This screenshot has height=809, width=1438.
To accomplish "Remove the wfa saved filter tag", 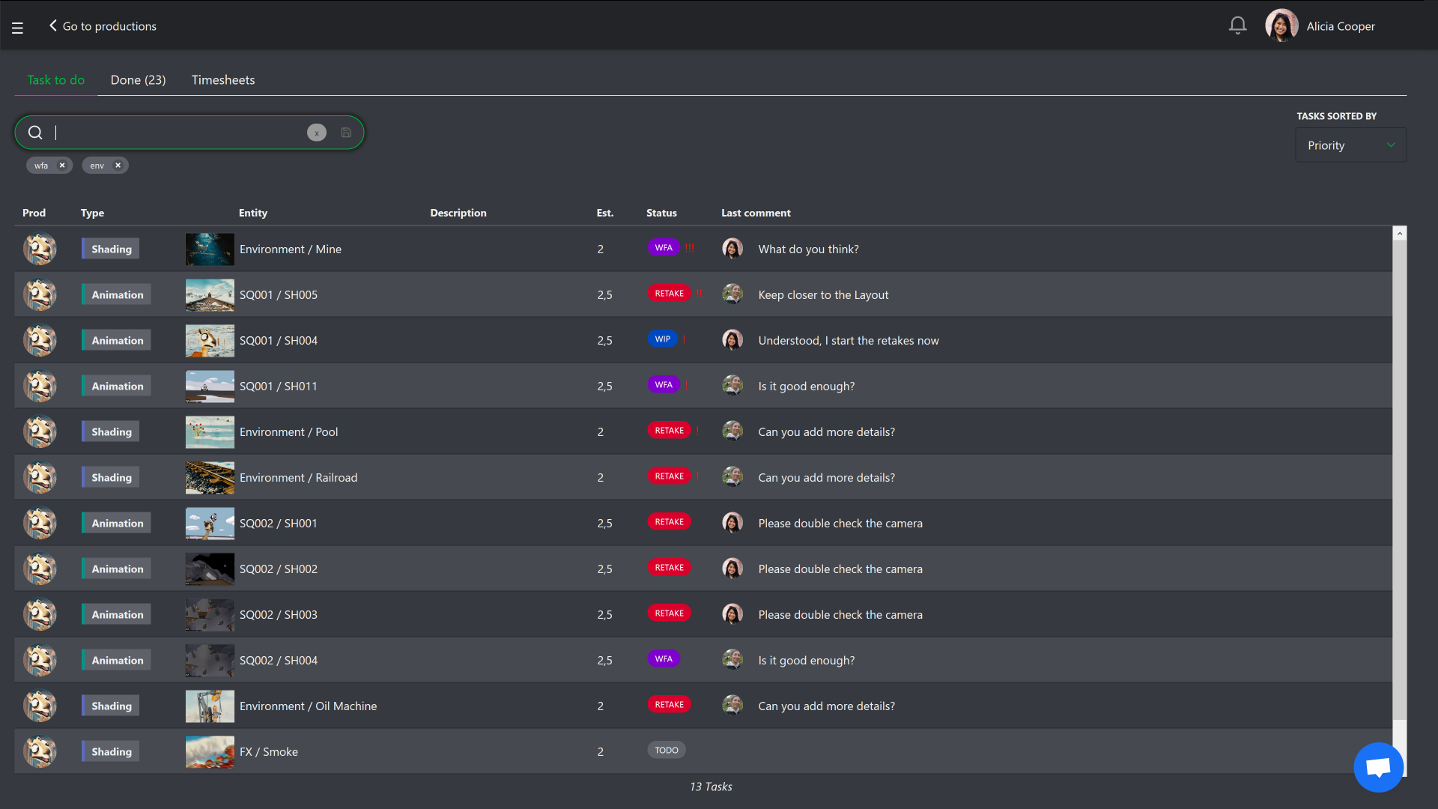I will pyautogui.click(x=62, y=166).
